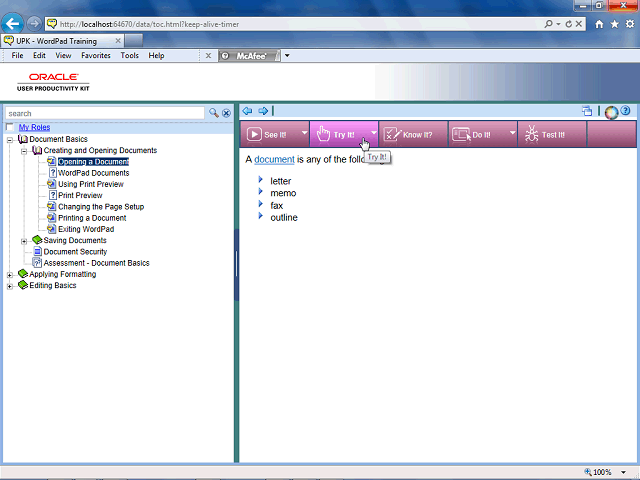Select Printing a Document topic
Image resolution: width=640 pixels, height=480 pixels.
[92, 218]
